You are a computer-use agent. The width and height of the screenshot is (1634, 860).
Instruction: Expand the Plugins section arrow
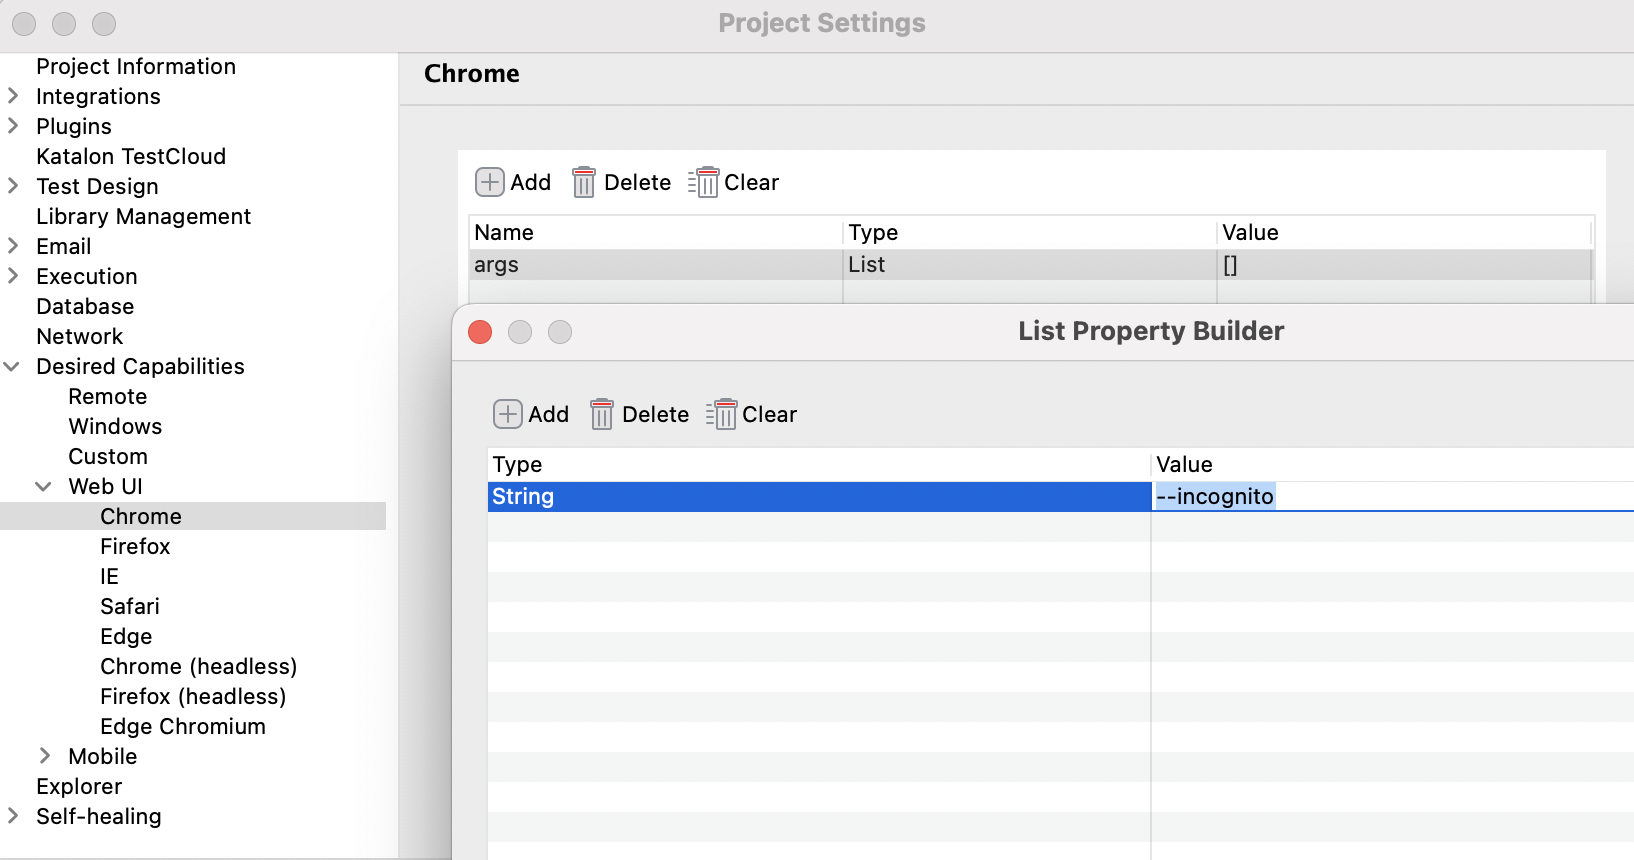pyautogui.click(x=14, y=126)
